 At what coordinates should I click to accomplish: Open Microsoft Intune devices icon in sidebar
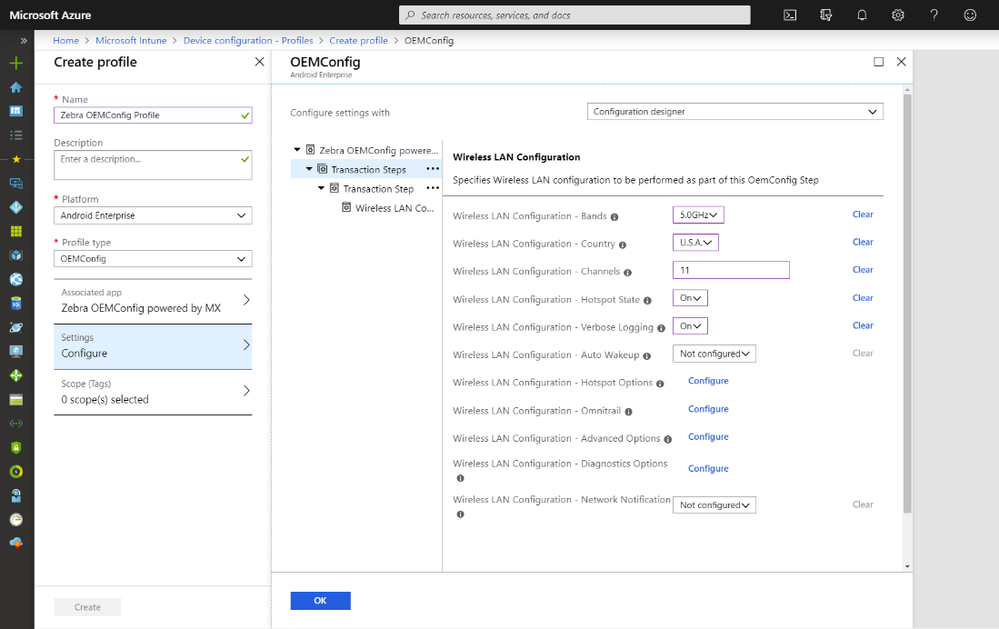(17, 184)
